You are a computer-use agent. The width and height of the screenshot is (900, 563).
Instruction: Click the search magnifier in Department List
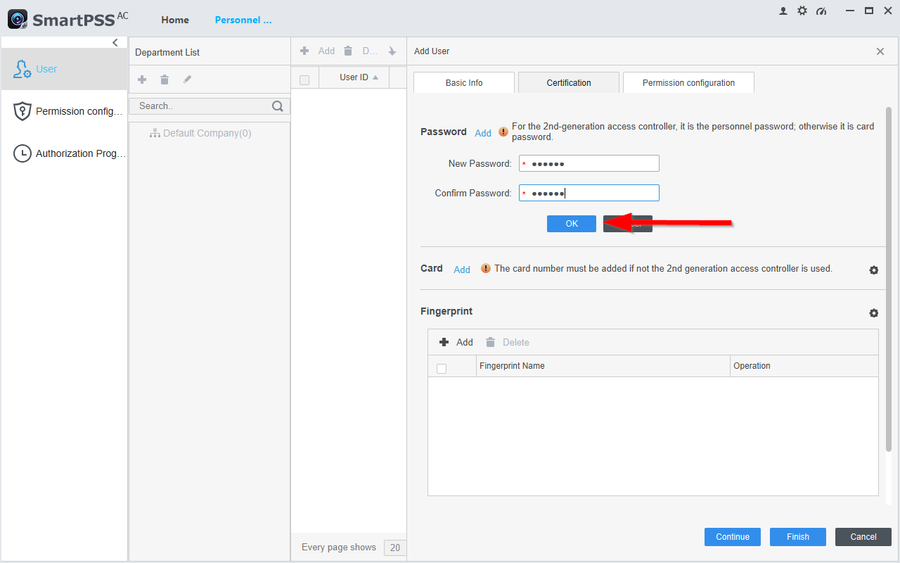277,106
